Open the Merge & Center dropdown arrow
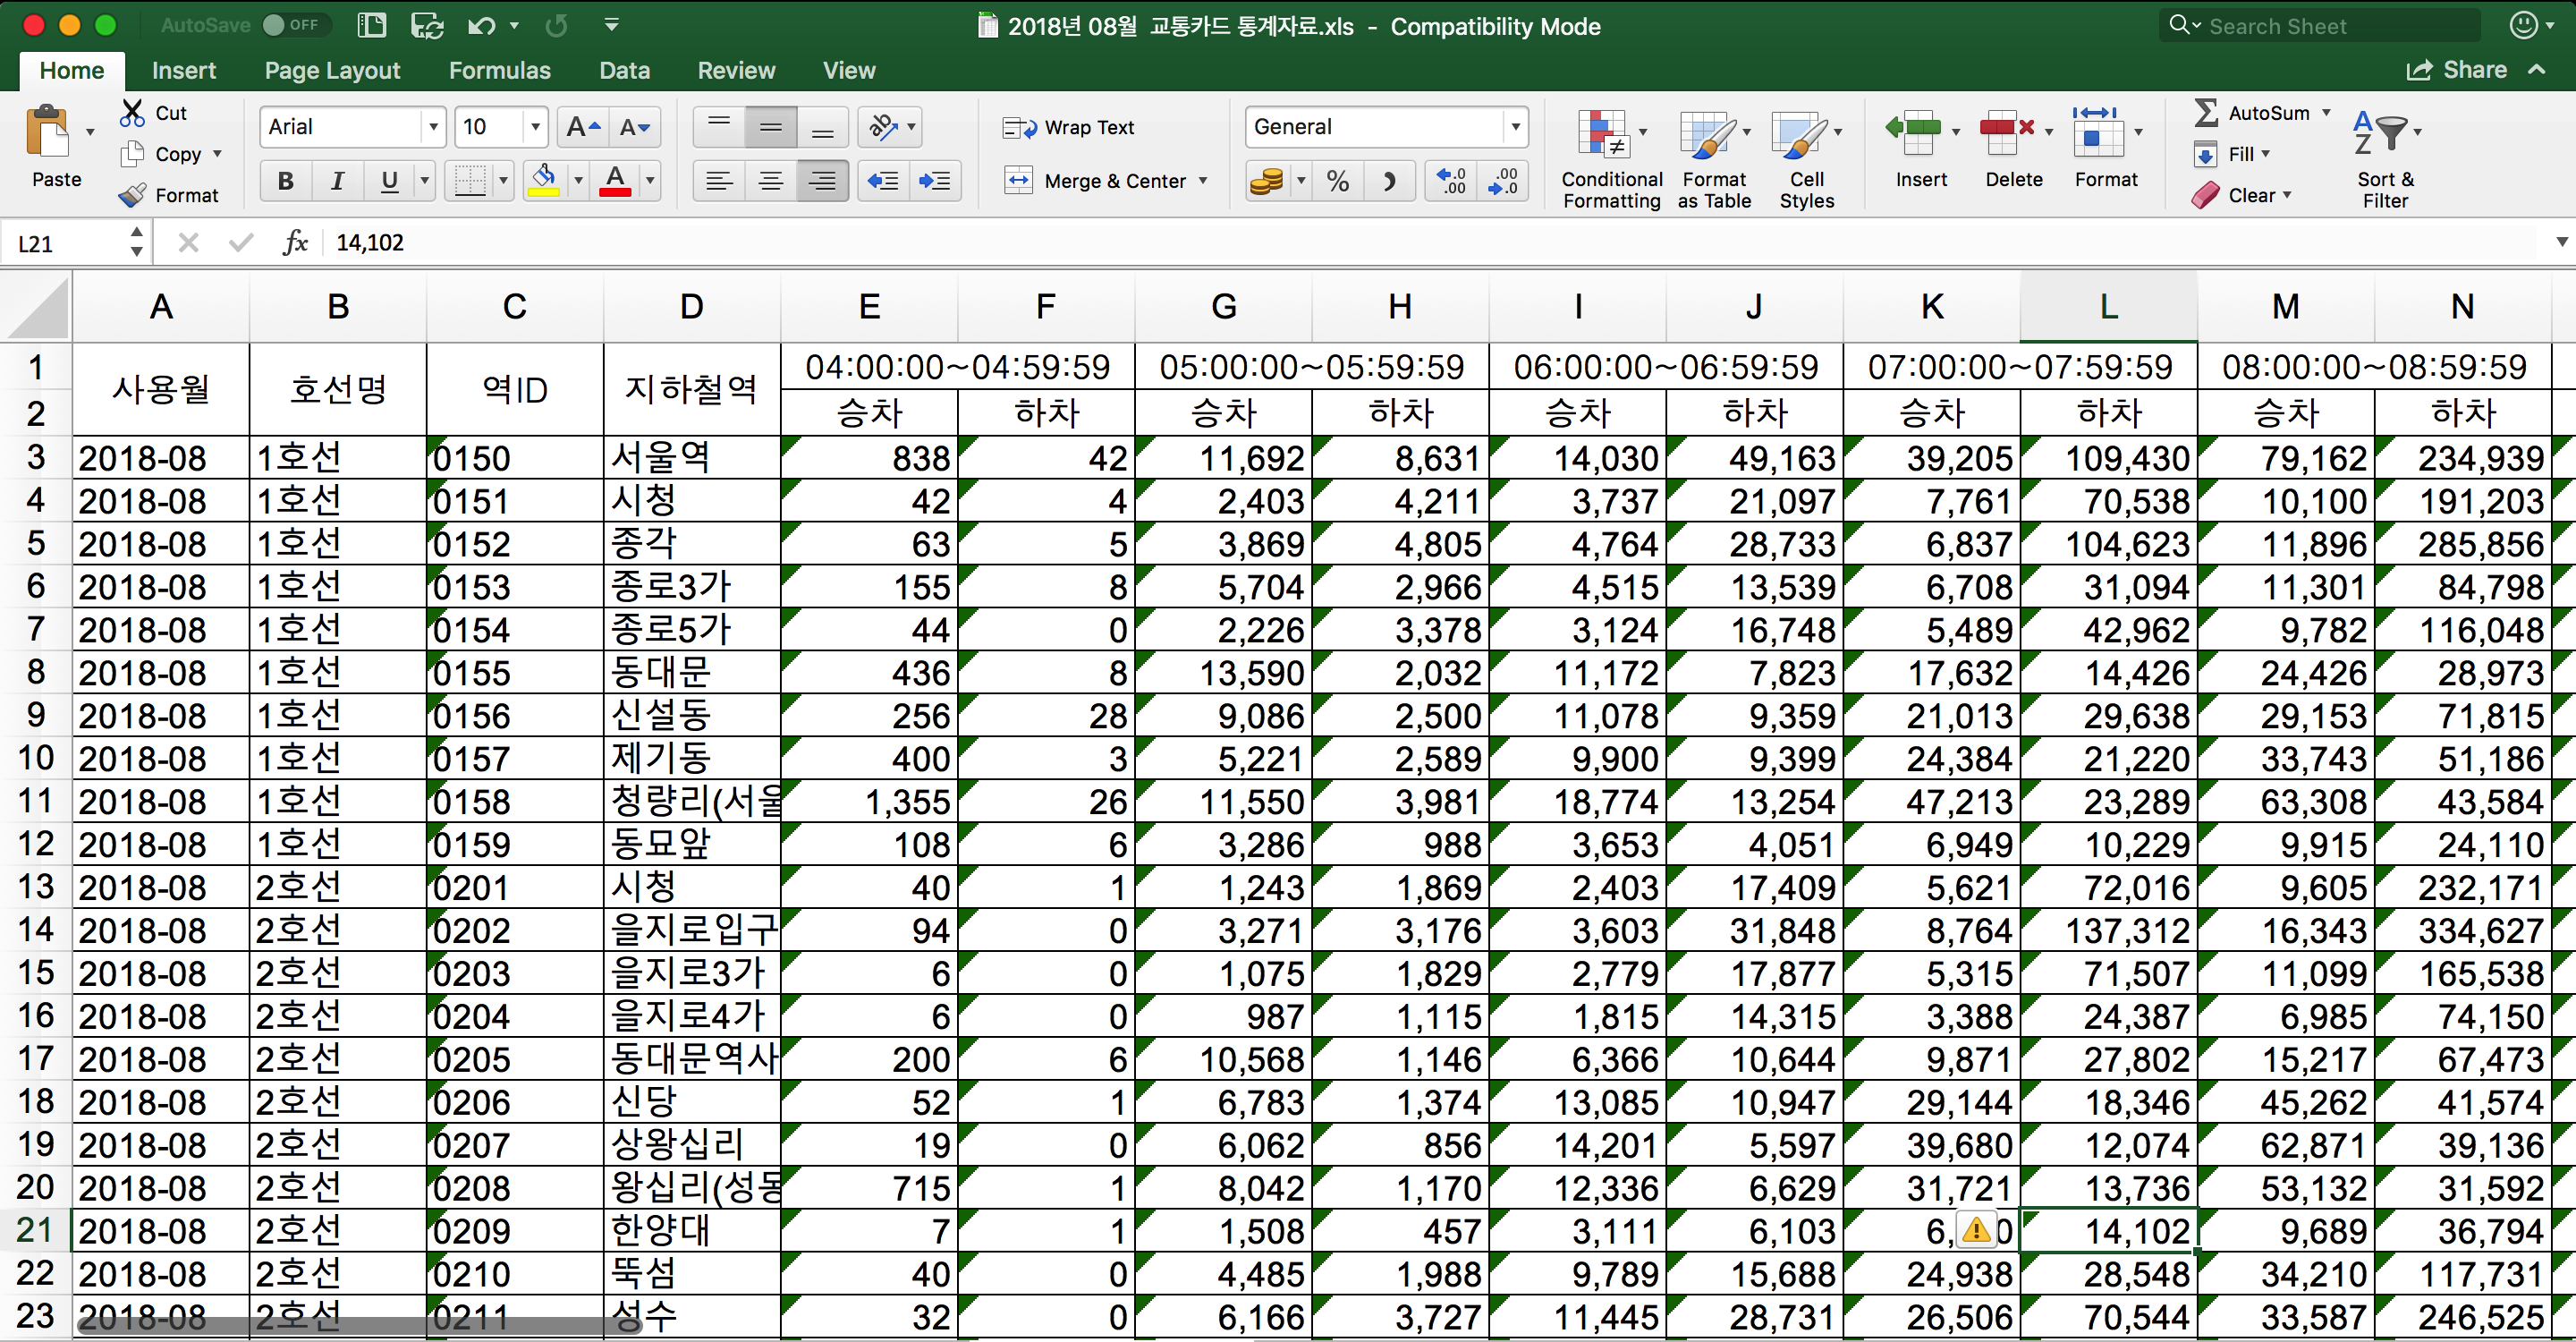This screenshot has height=1342, width=2576. click(x=1203, y=181)
